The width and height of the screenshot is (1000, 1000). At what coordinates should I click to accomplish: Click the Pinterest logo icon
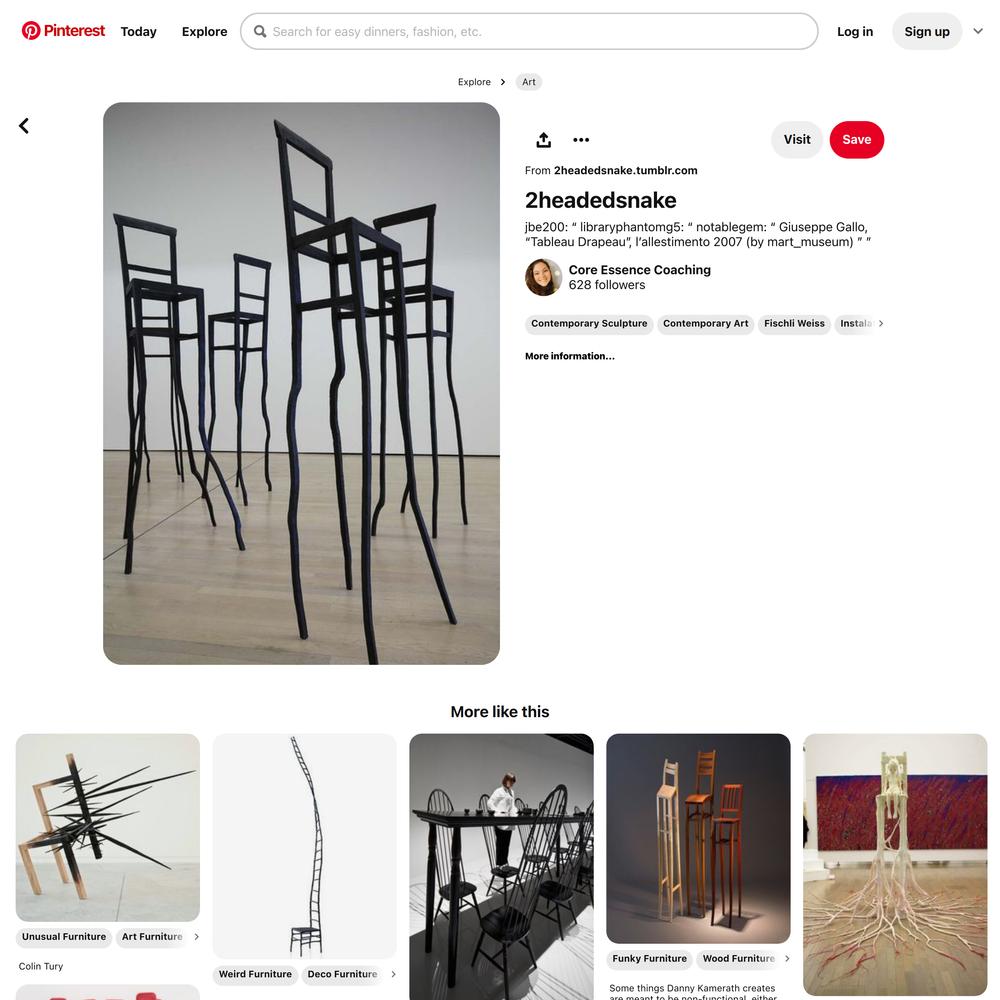click(x=31, y=31)
